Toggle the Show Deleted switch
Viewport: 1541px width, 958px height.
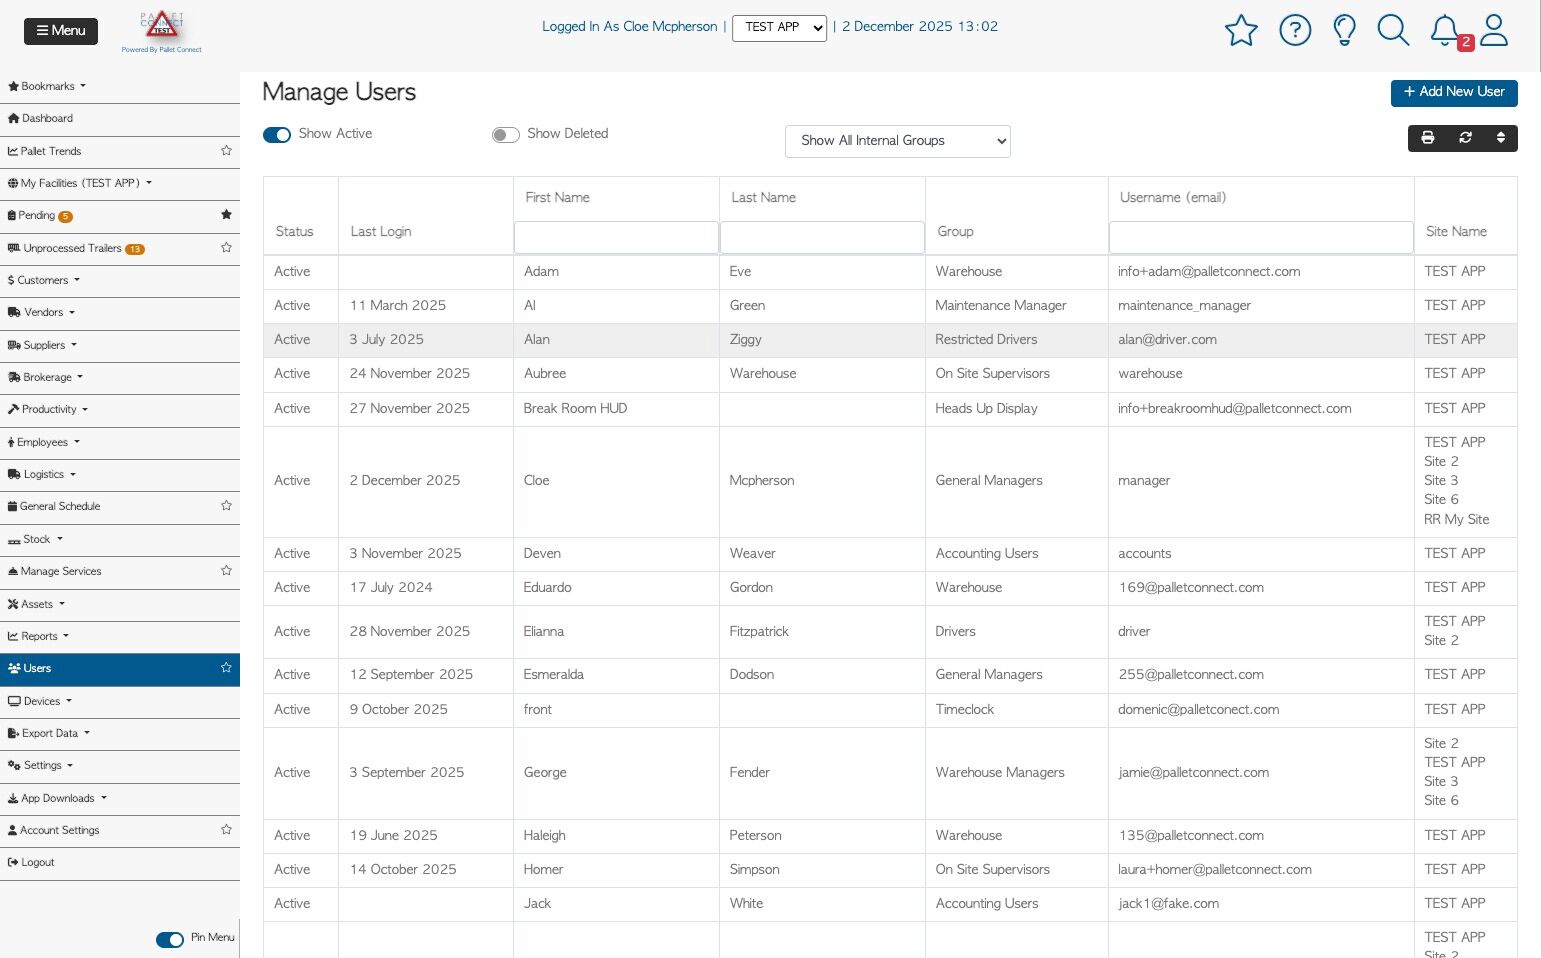[506, 135]
